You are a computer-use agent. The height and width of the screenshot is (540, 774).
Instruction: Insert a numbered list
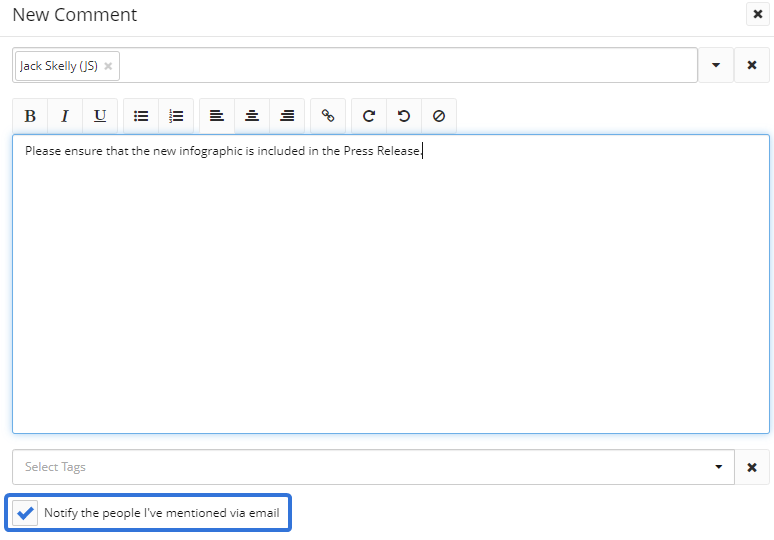(x=176, y=116)
